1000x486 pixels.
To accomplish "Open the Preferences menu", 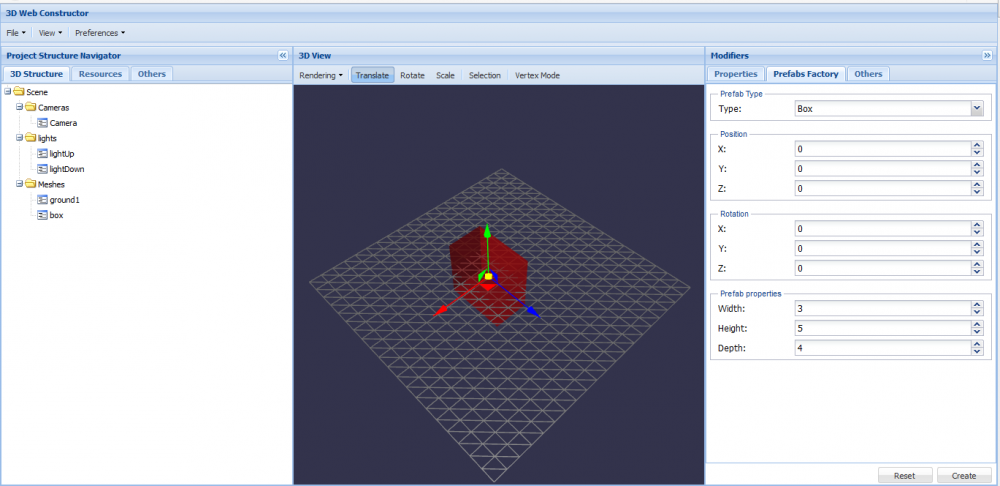I will pos(100,33).
